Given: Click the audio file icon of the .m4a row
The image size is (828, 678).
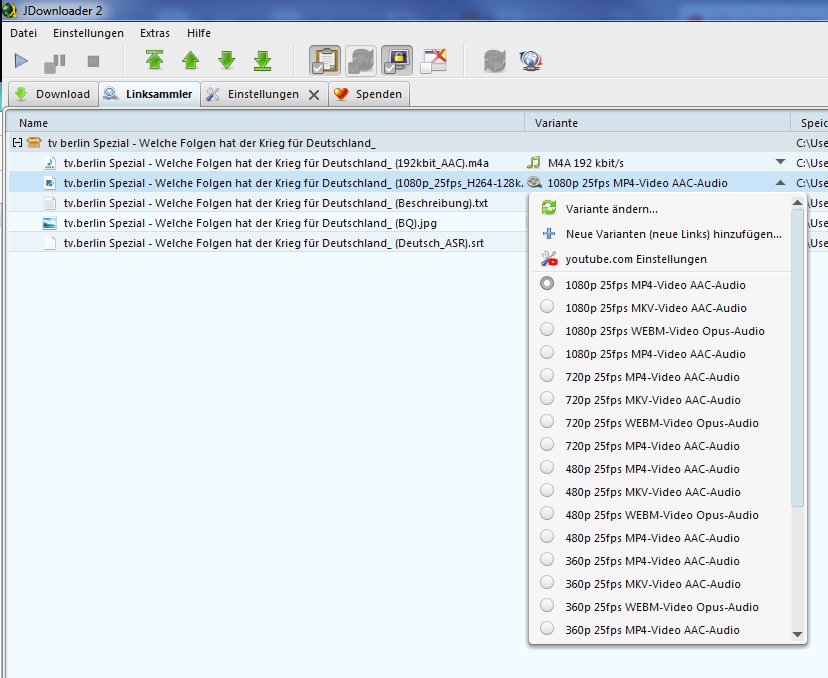Looking at the screenshot, I should tap(50, 163).
